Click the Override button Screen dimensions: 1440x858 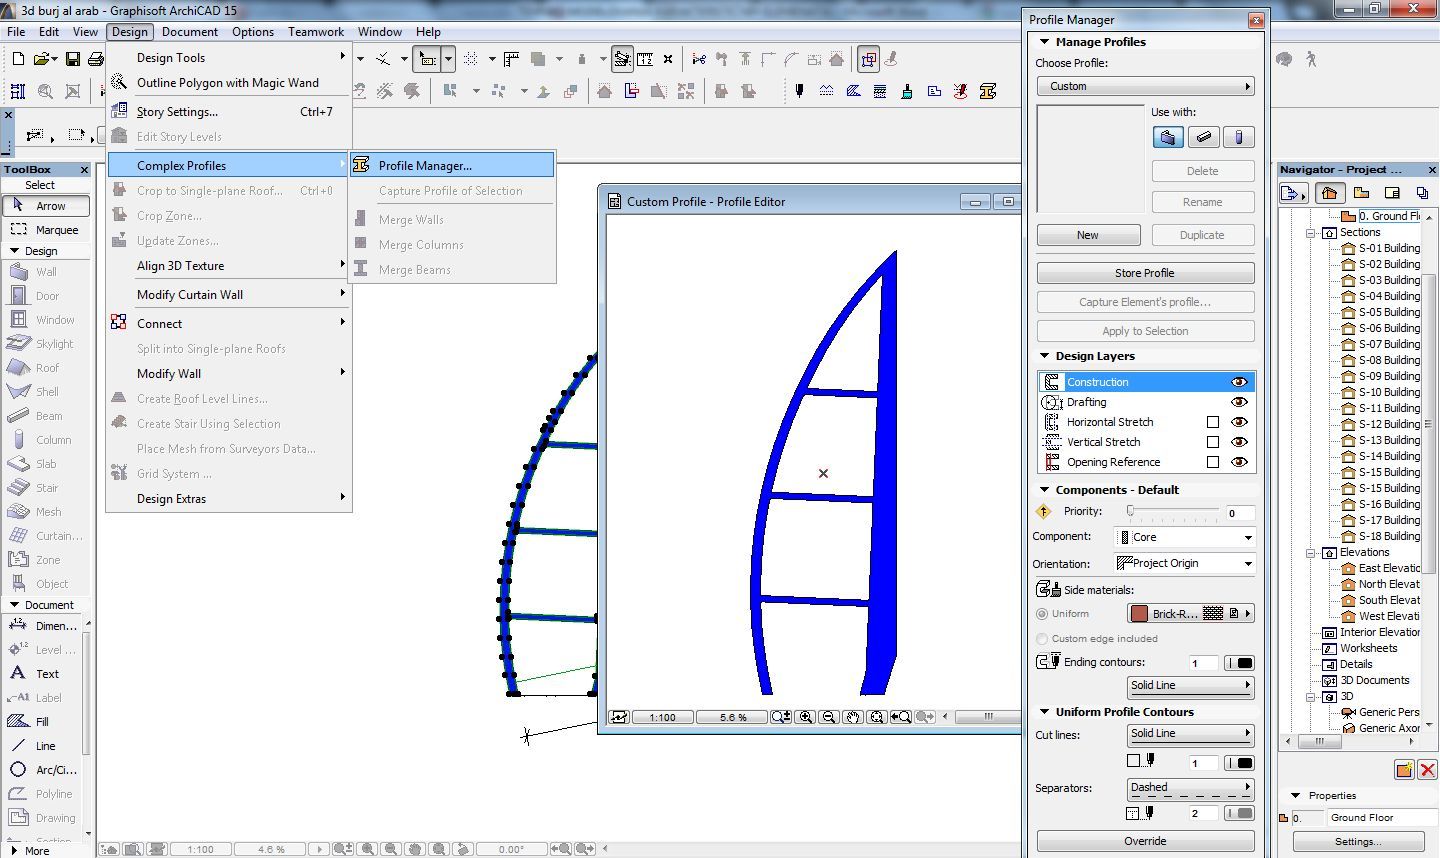(x=1145, y=841)
